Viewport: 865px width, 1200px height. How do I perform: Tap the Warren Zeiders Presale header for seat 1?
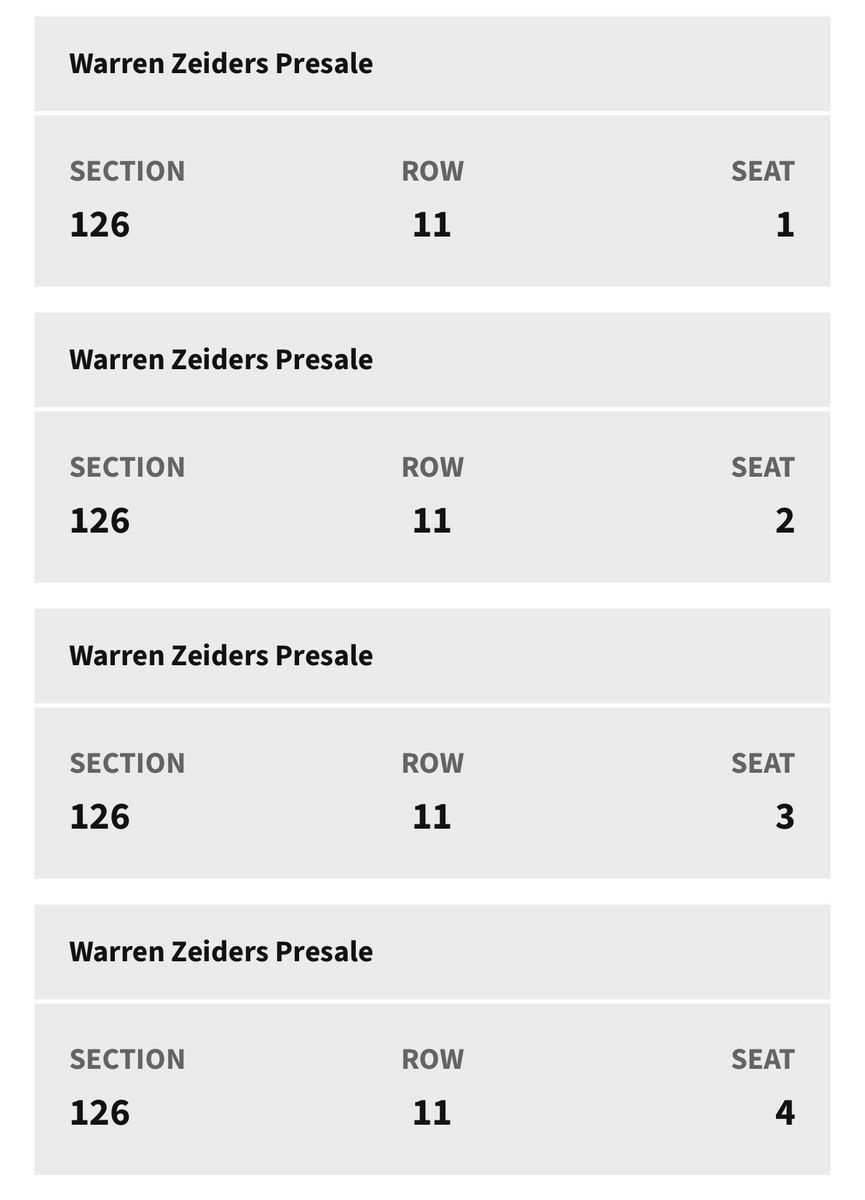[221, 64]
